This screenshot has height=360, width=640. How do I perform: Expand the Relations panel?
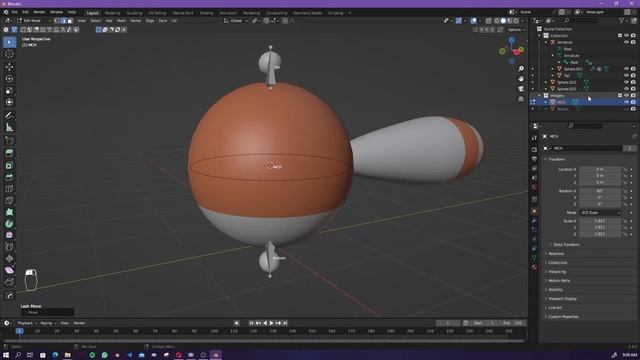pyautogui.click(x=556, y=253)
